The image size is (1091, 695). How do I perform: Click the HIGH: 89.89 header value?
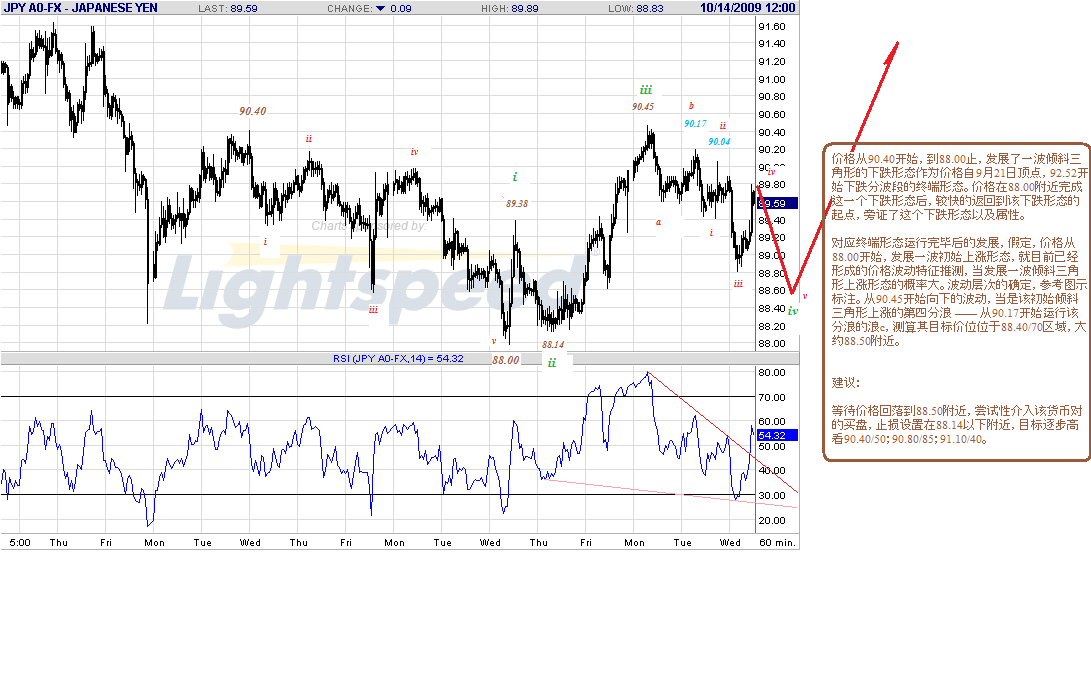(509, 8)
